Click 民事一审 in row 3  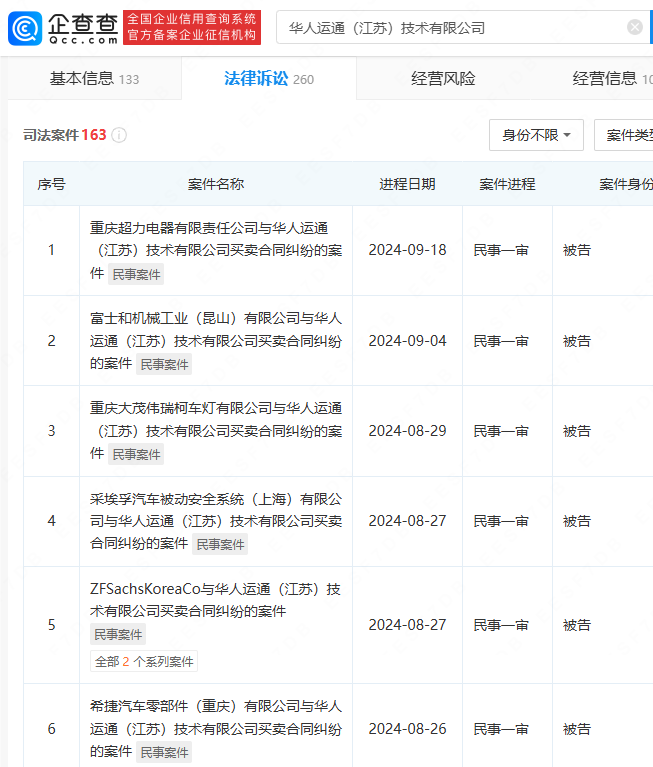point(501,431)
